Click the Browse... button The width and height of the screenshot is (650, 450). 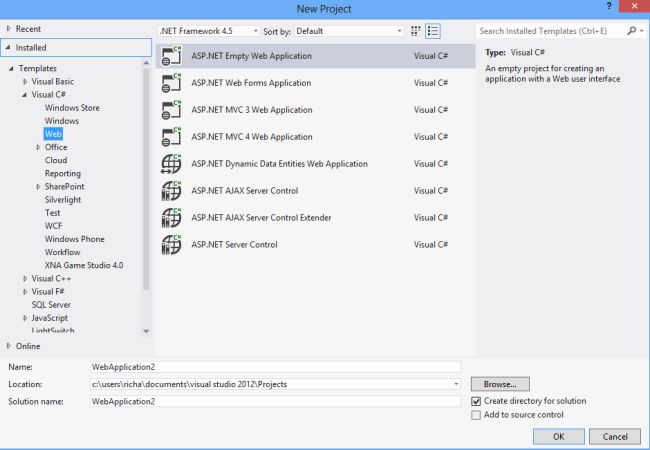click(x=500, y=384)
